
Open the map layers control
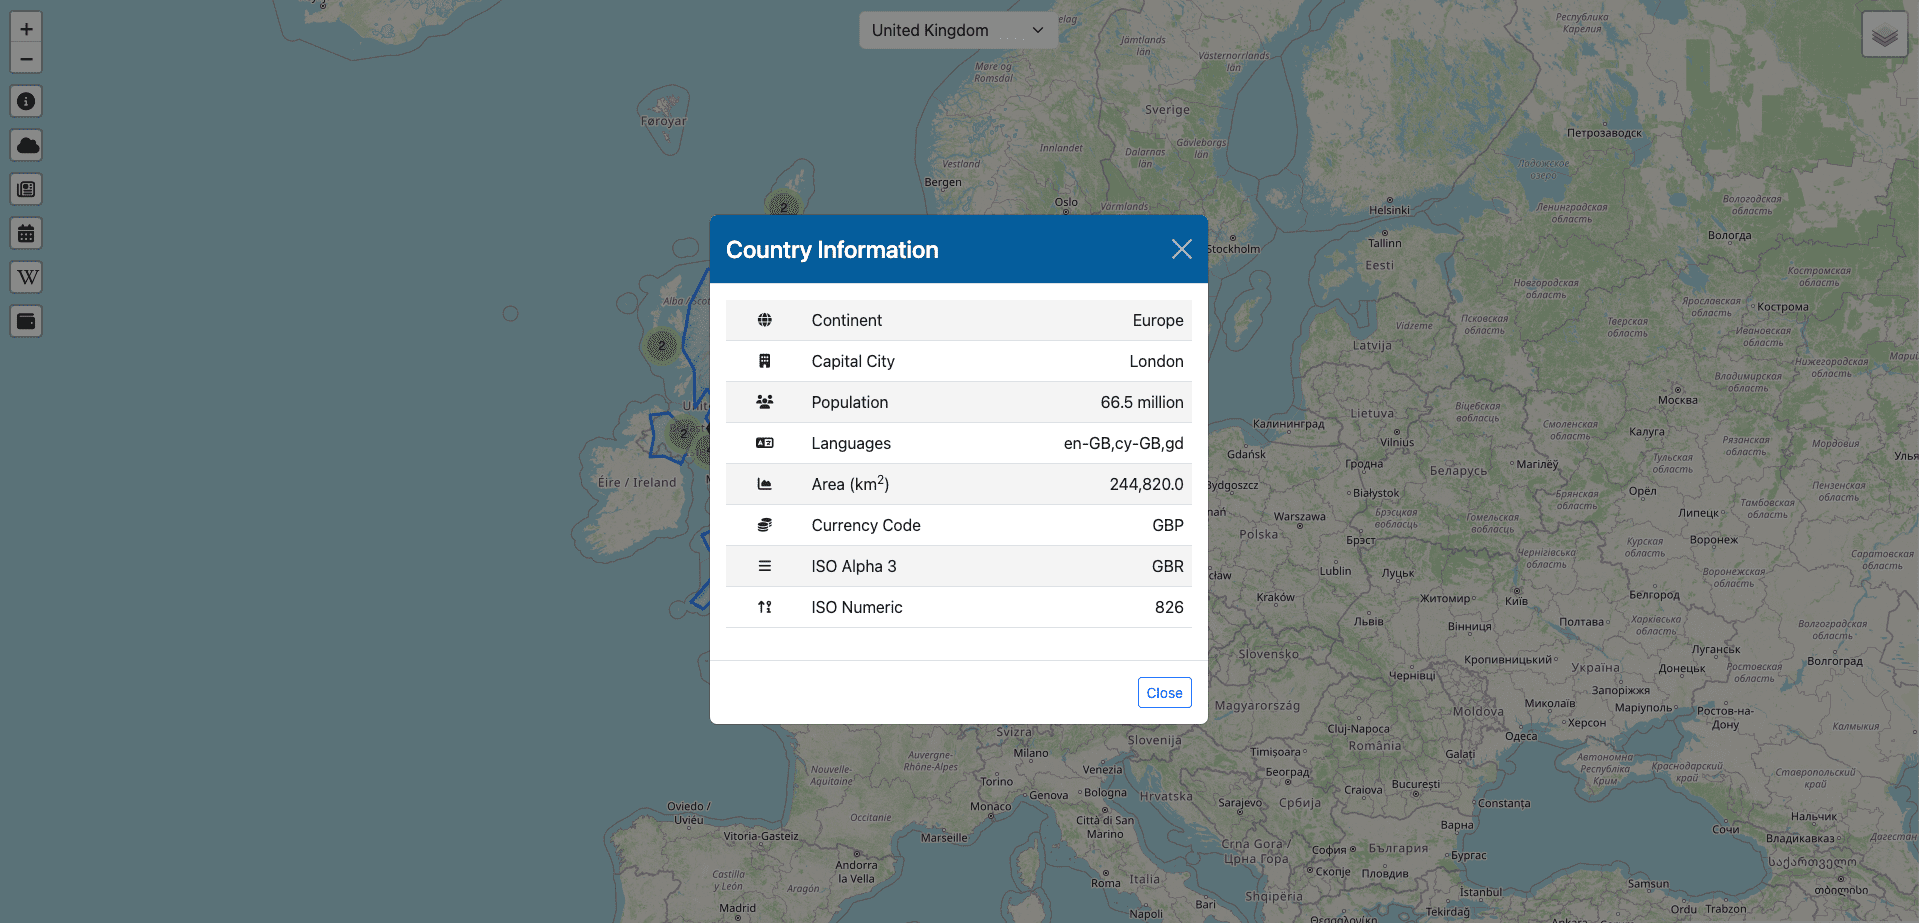(1884, 35)
